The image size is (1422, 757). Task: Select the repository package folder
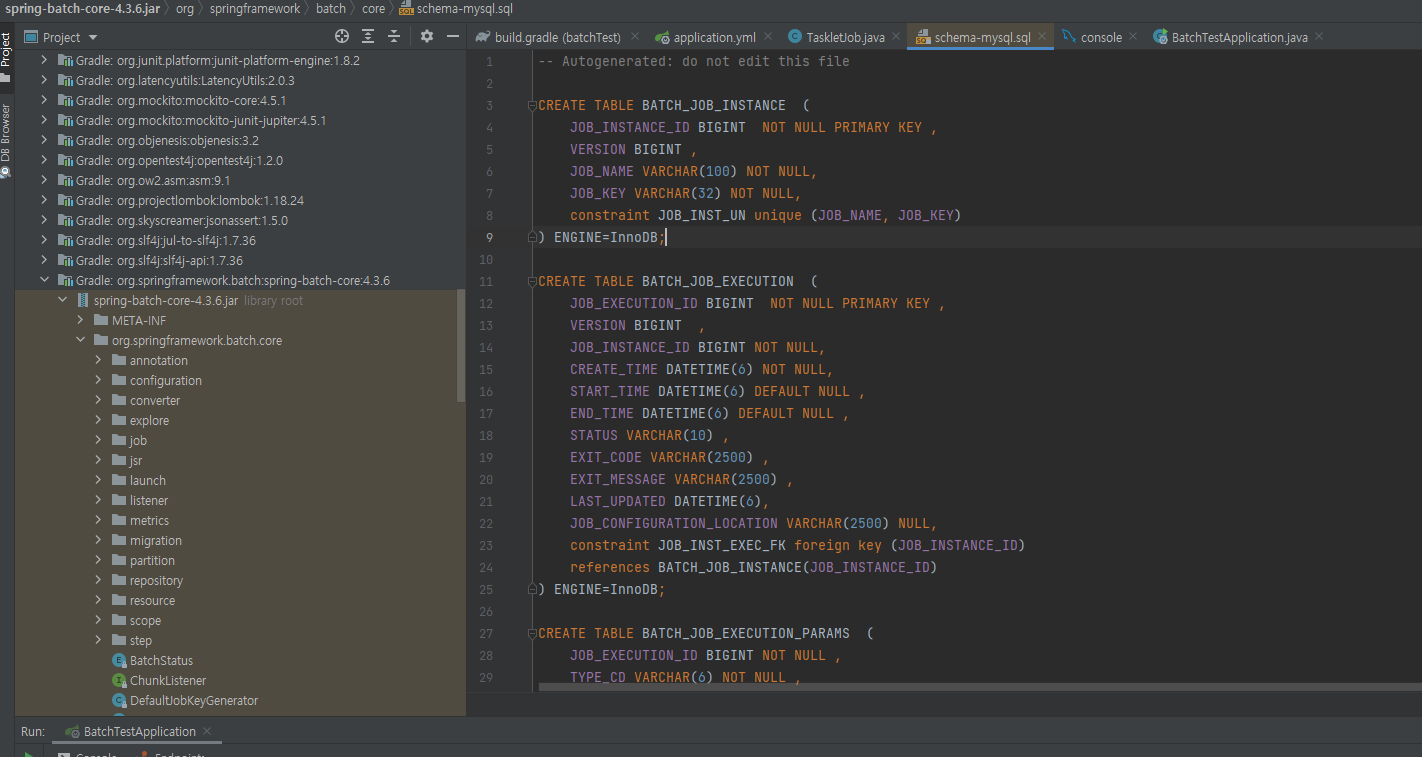coord(156,580)
